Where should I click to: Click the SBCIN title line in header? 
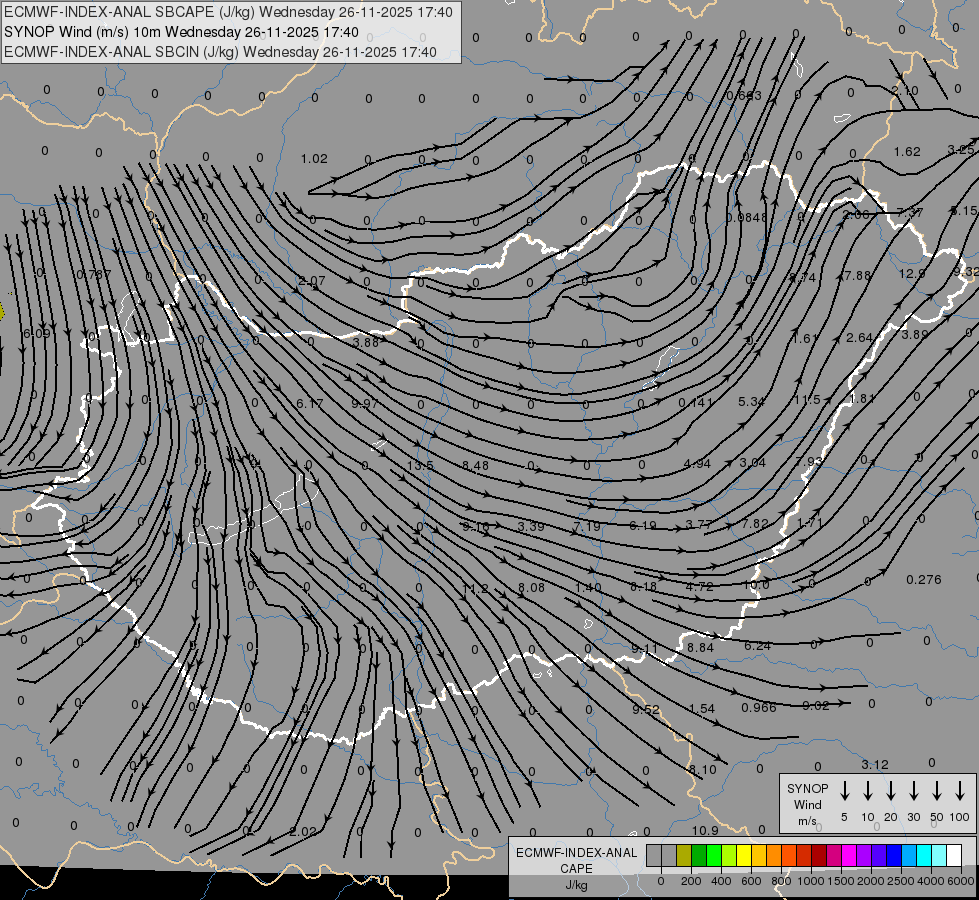click(220, 52)
